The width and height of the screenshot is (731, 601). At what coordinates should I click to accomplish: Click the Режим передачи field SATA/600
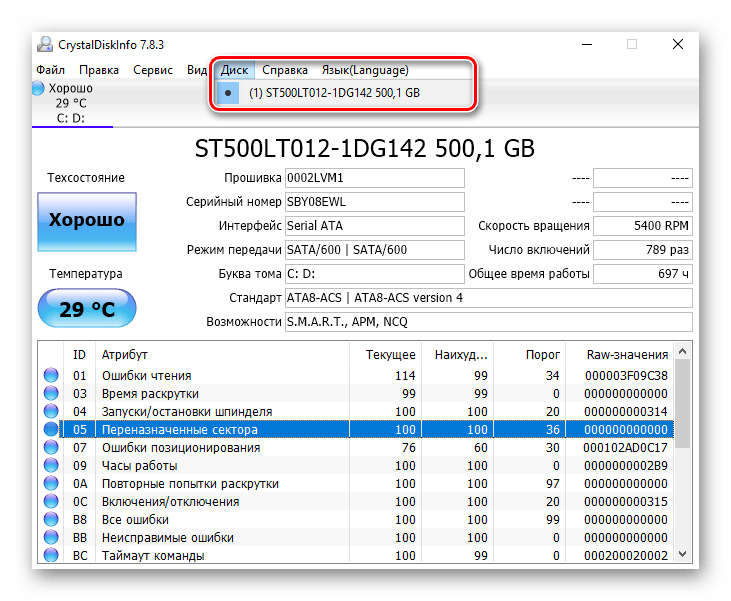tap(375, 250)
